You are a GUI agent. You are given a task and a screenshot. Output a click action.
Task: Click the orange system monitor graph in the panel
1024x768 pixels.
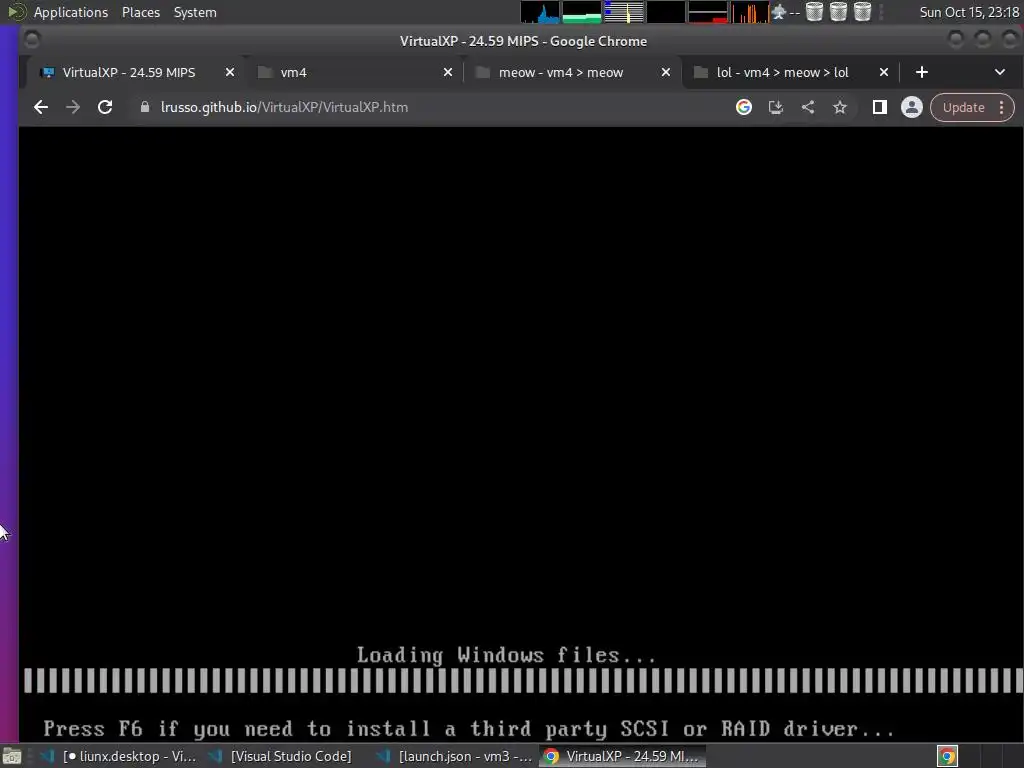750,12
